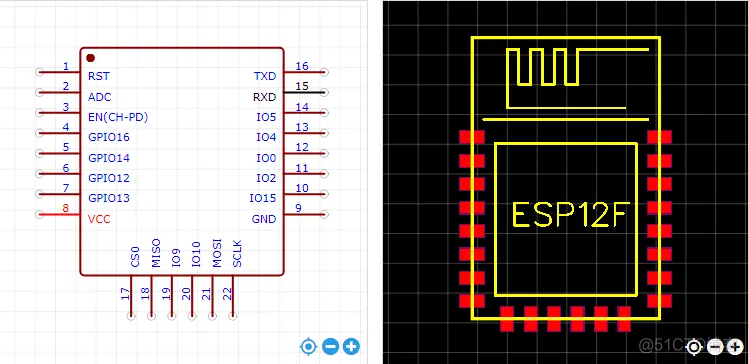Screen dimensions: 748x364
Task: Zoom in on the PCB footprint preview
Action: pos(735,348)
